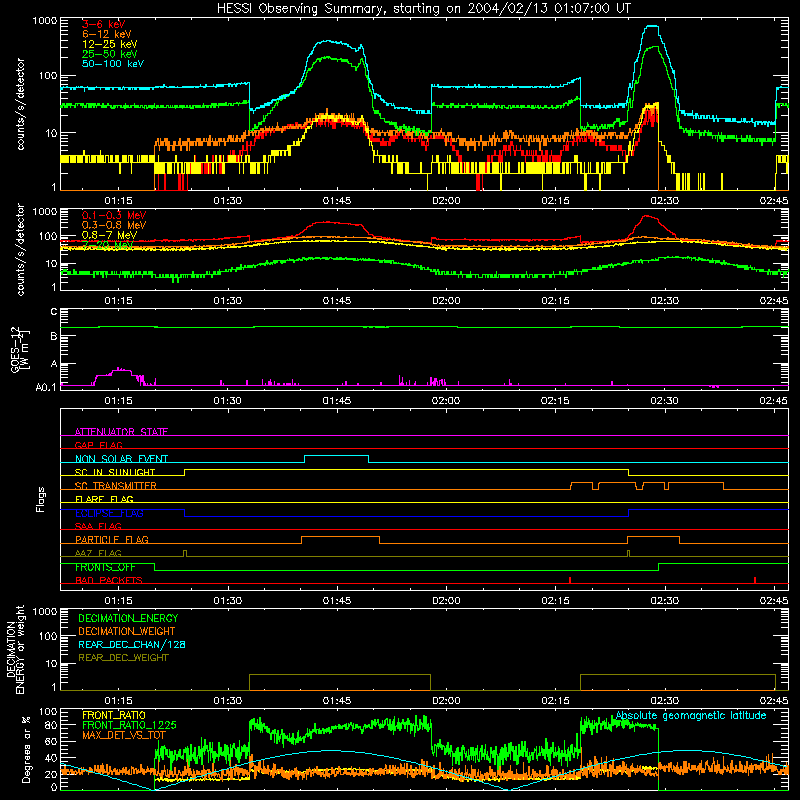800x800 pixels.
Task: Select the SC_IN_SUNLIGHT flag label
Action: [115, 472]
